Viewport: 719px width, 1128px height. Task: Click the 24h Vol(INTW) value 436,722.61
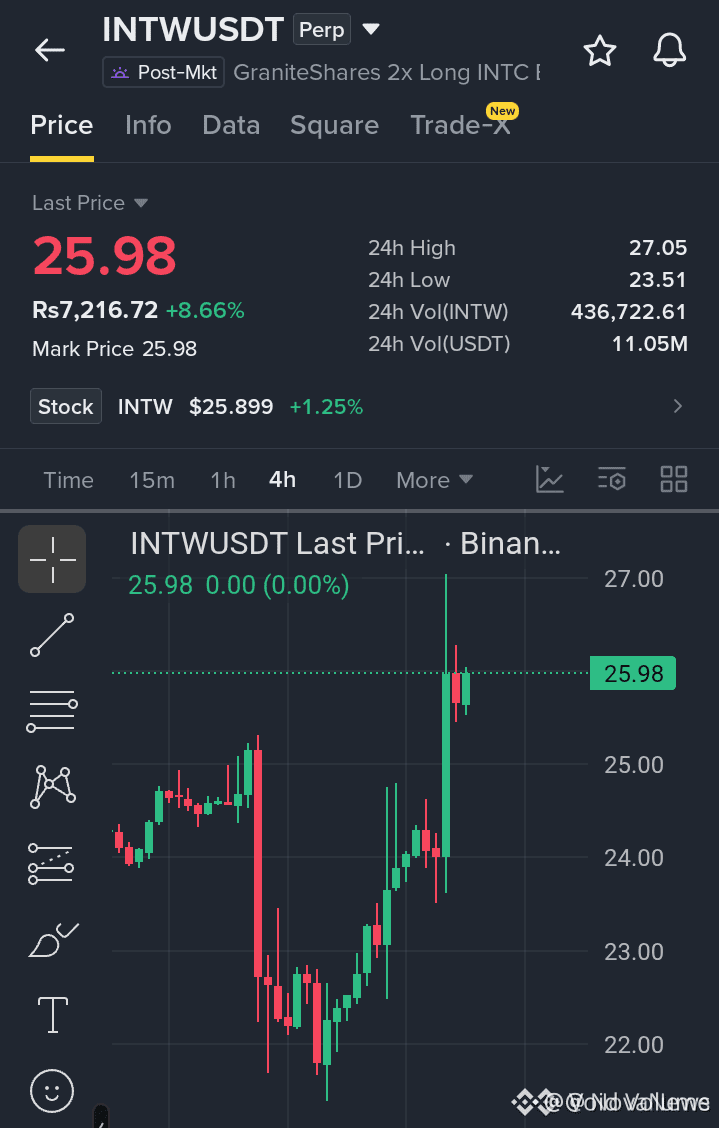pos(629,311)
